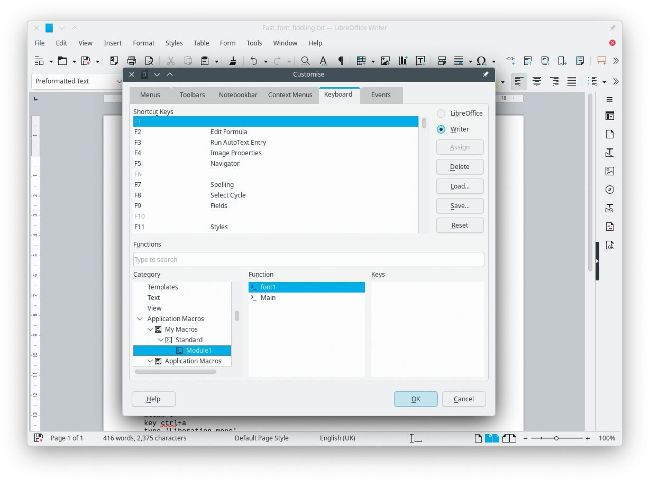
Task: Collapse the Standard library tree node
Action: [159, 340]
